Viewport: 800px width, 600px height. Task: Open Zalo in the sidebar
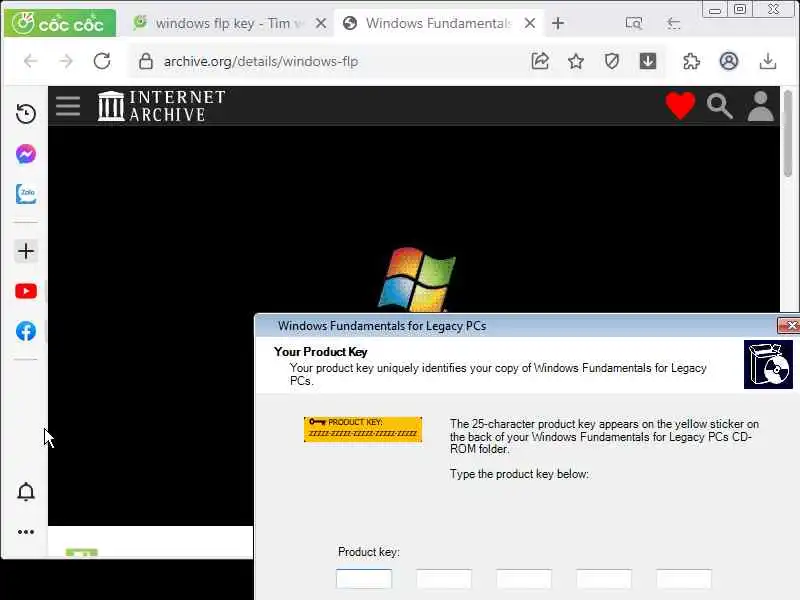26,194
